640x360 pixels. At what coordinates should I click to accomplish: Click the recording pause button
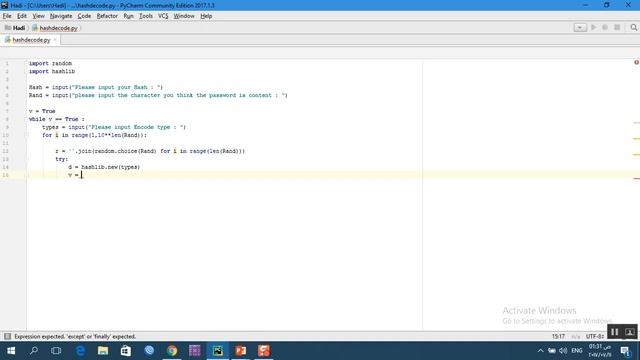615,332
